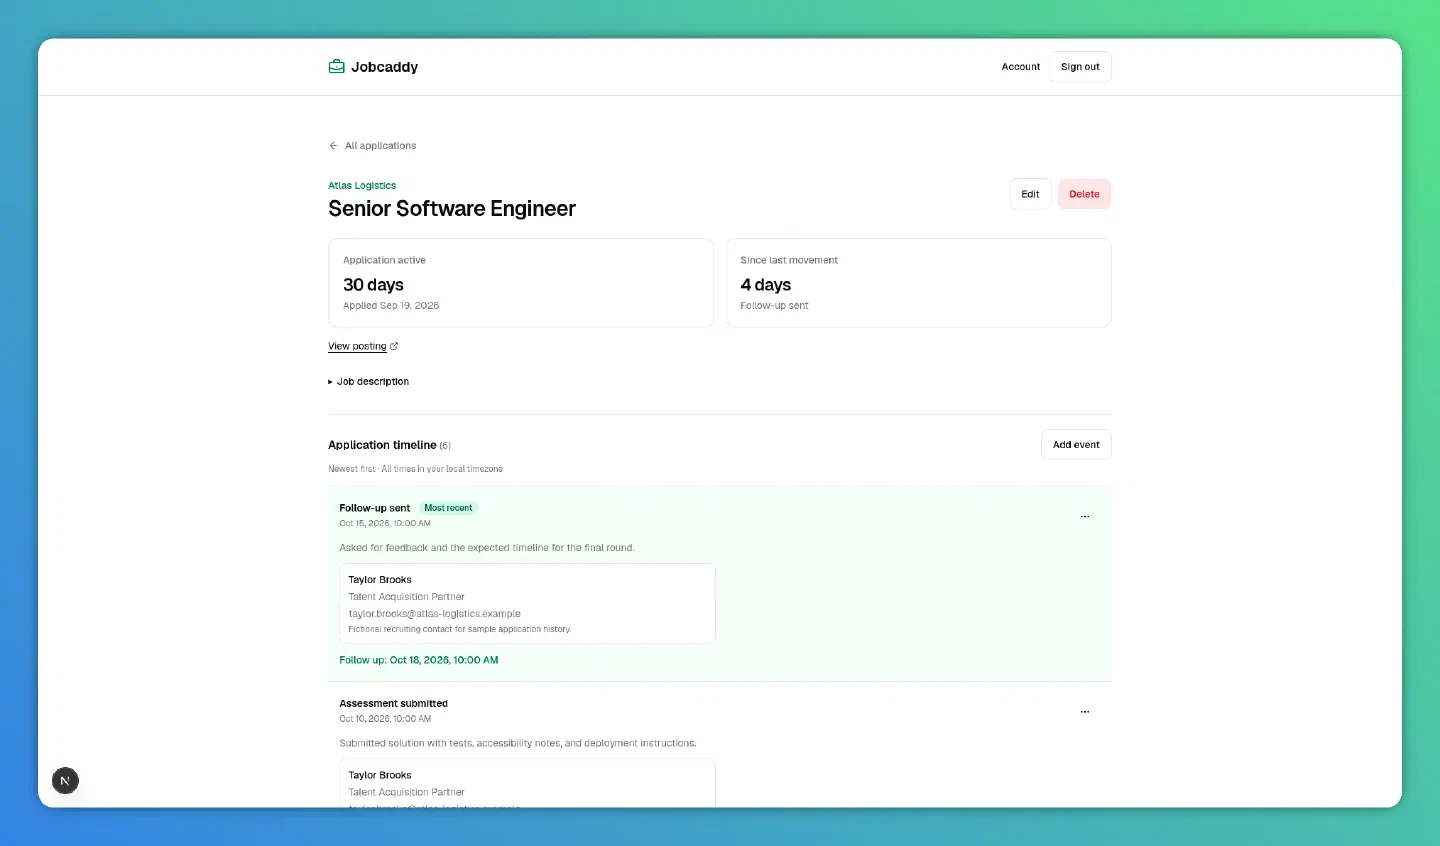Viewport: 1440px width, 846px height.
Task: Click the 'Applied Sep 19, 2026' text
Action: [x=391, y=306]
